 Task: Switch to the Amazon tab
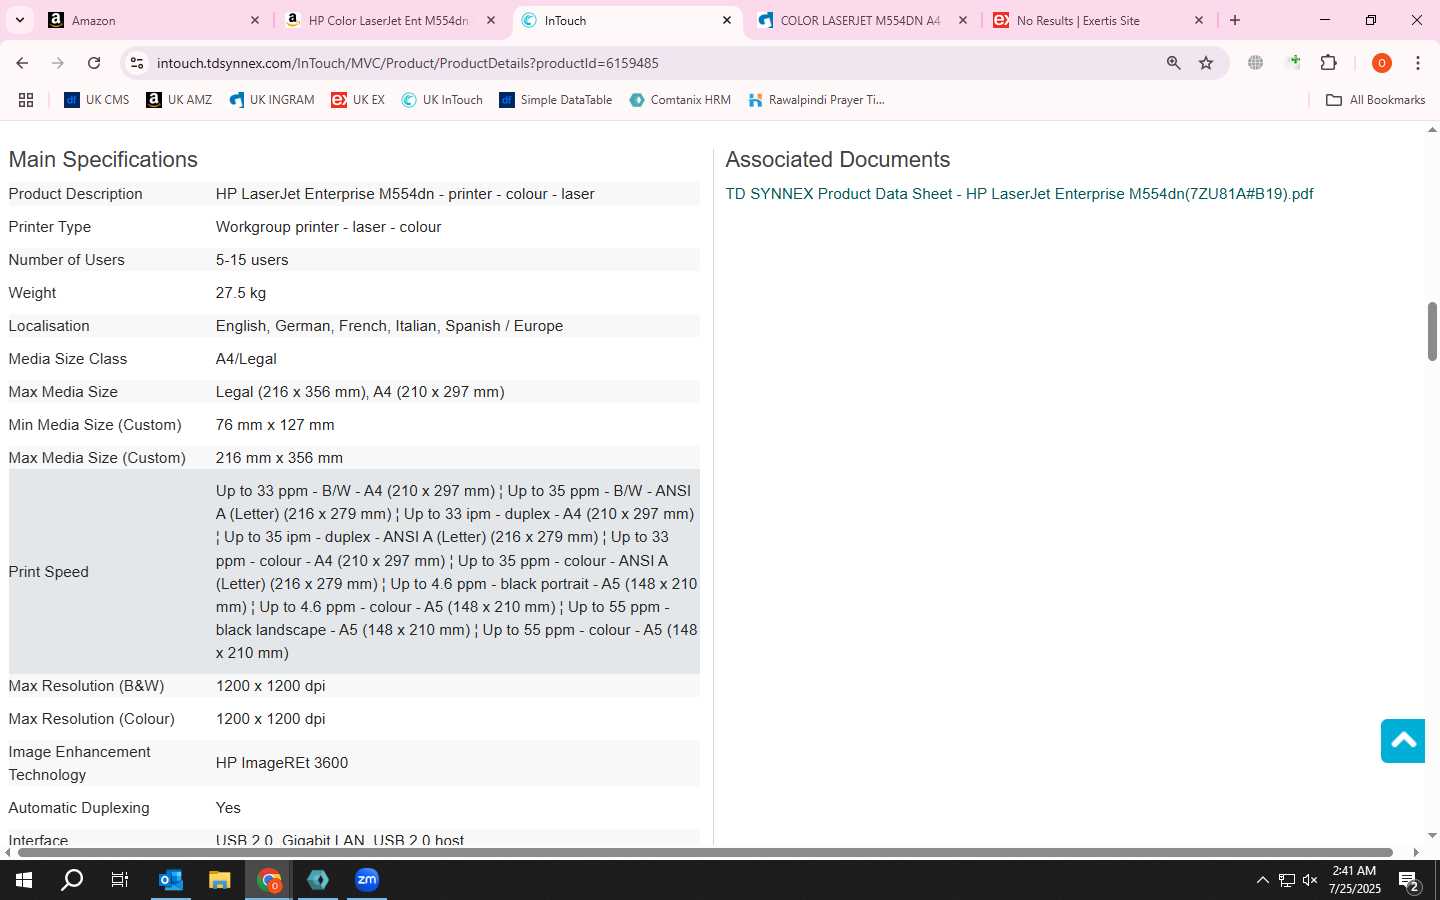(150, 20)
